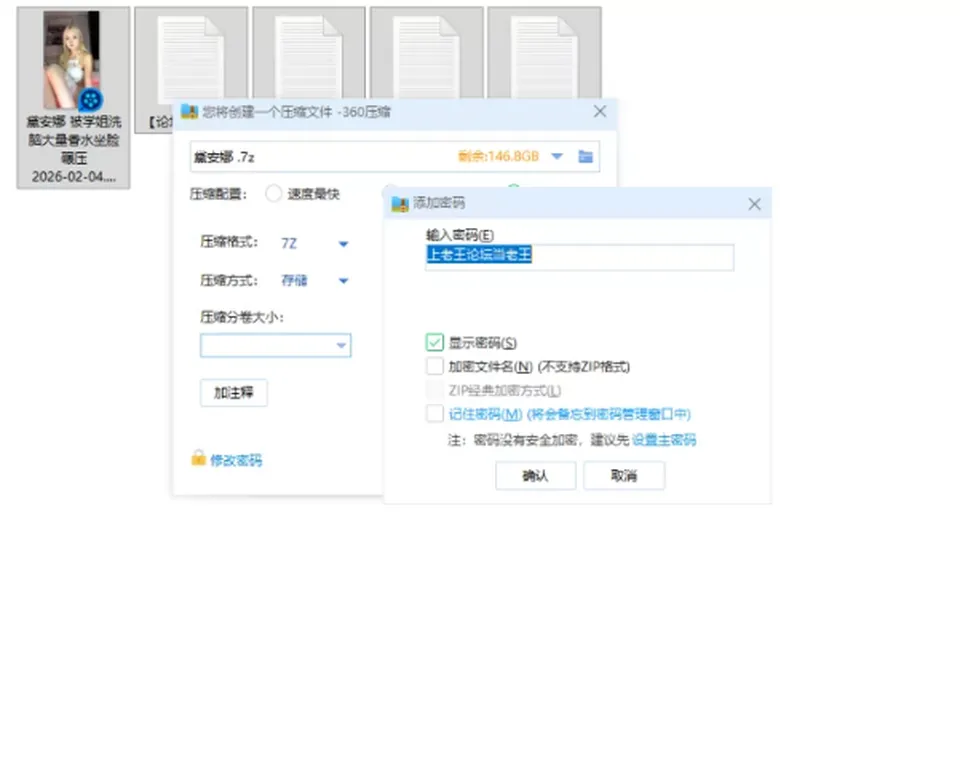
Task: Click the 确认 button
Action: click(536, 476)
